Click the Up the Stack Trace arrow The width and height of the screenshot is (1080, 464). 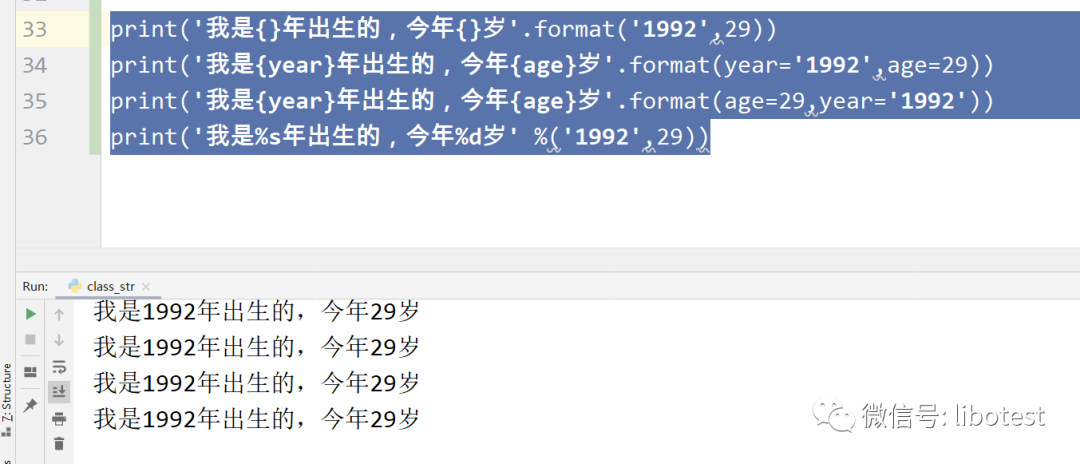[x=59, y=314]
